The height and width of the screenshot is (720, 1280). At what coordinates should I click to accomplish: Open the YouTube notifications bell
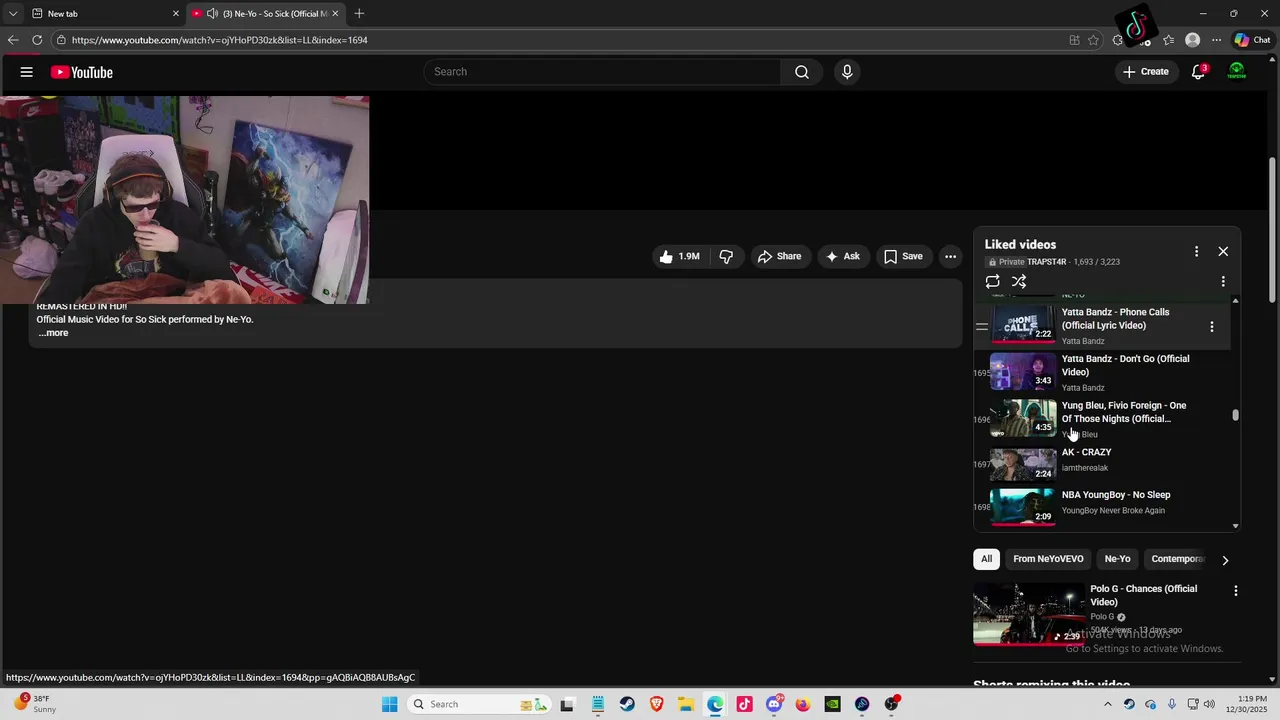coord(1198,72)
